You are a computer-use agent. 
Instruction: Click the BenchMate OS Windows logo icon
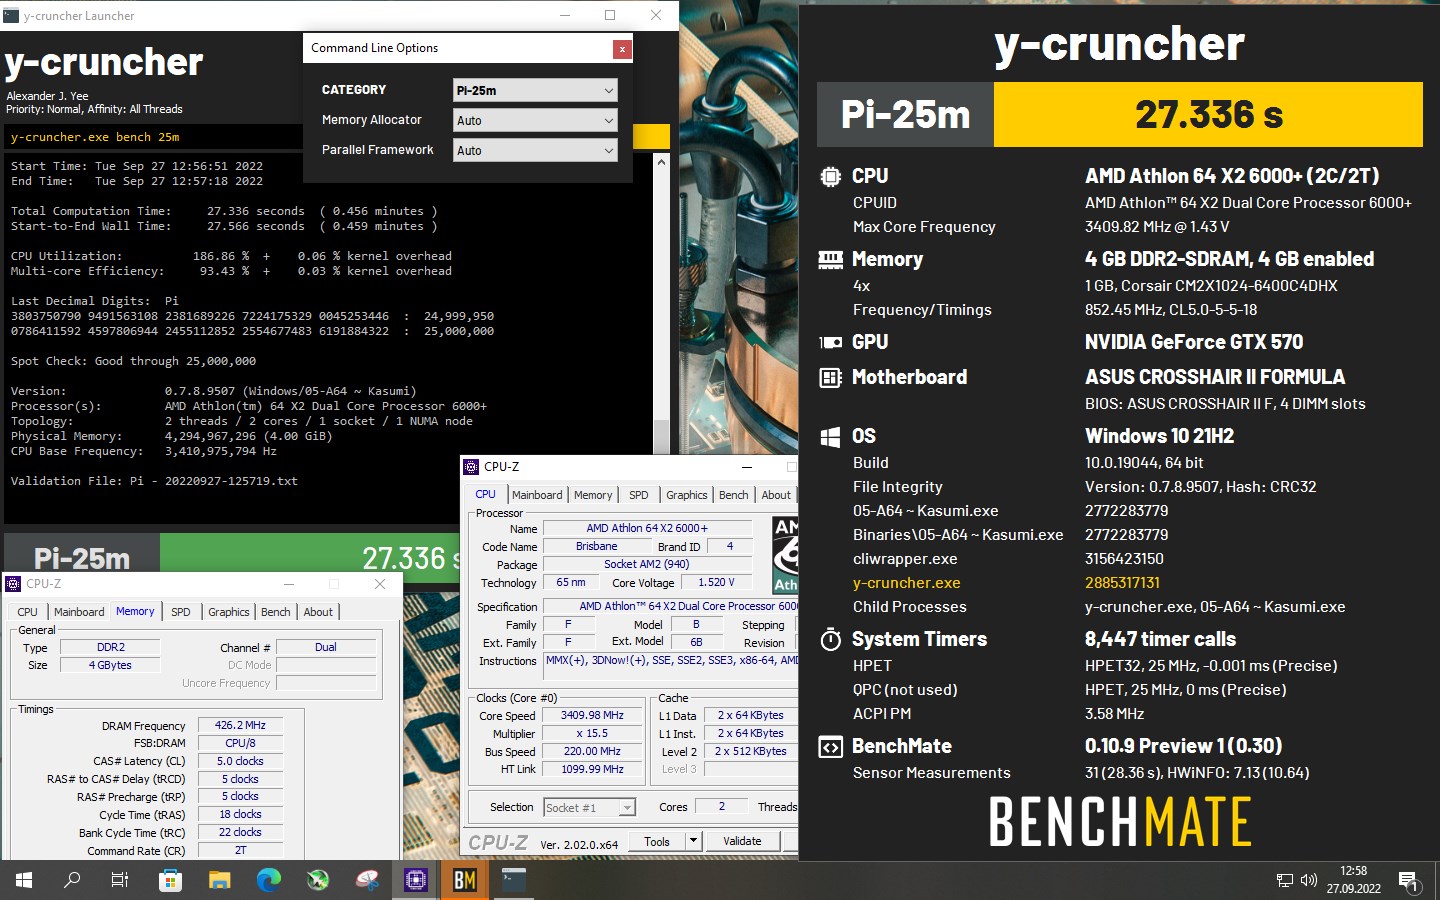tap(830, 436)
